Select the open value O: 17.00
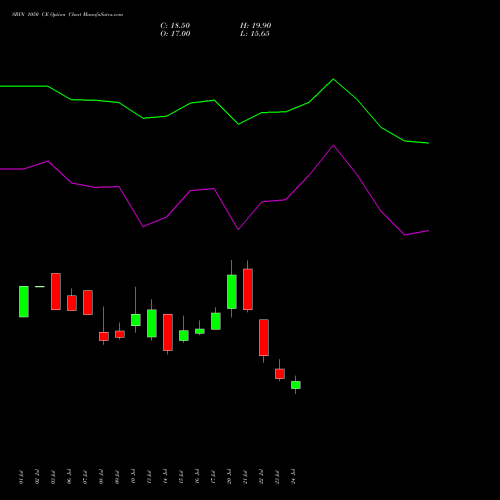 coord(175,34)
